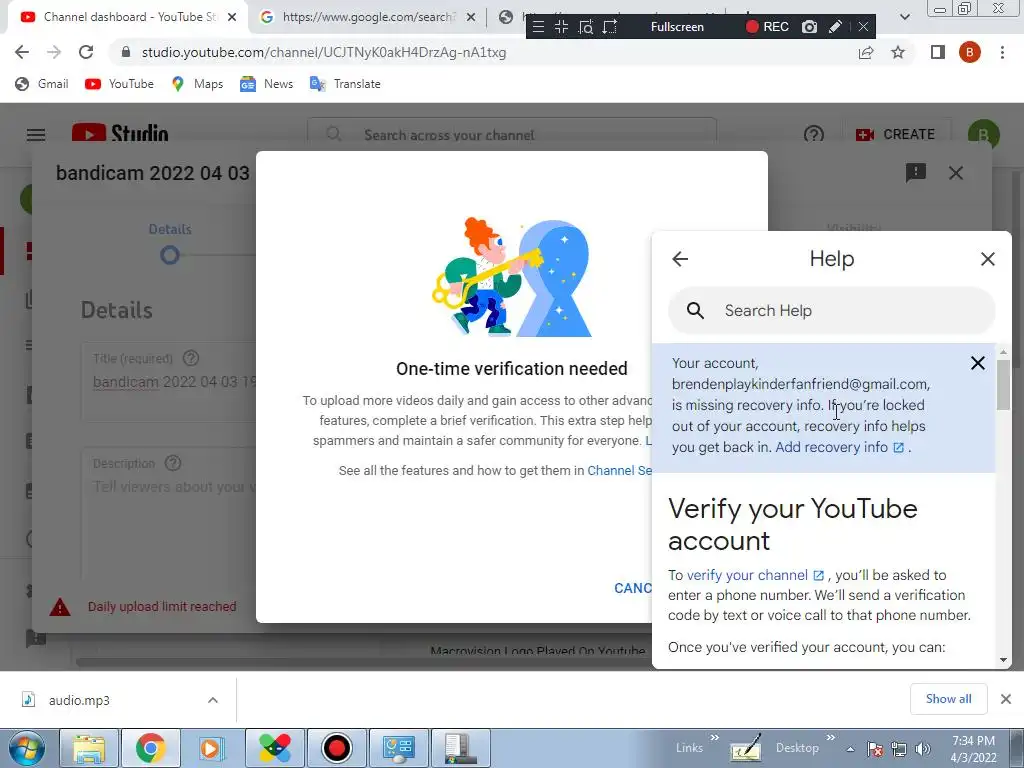Click the Bandicam REC button

point(767,27)
